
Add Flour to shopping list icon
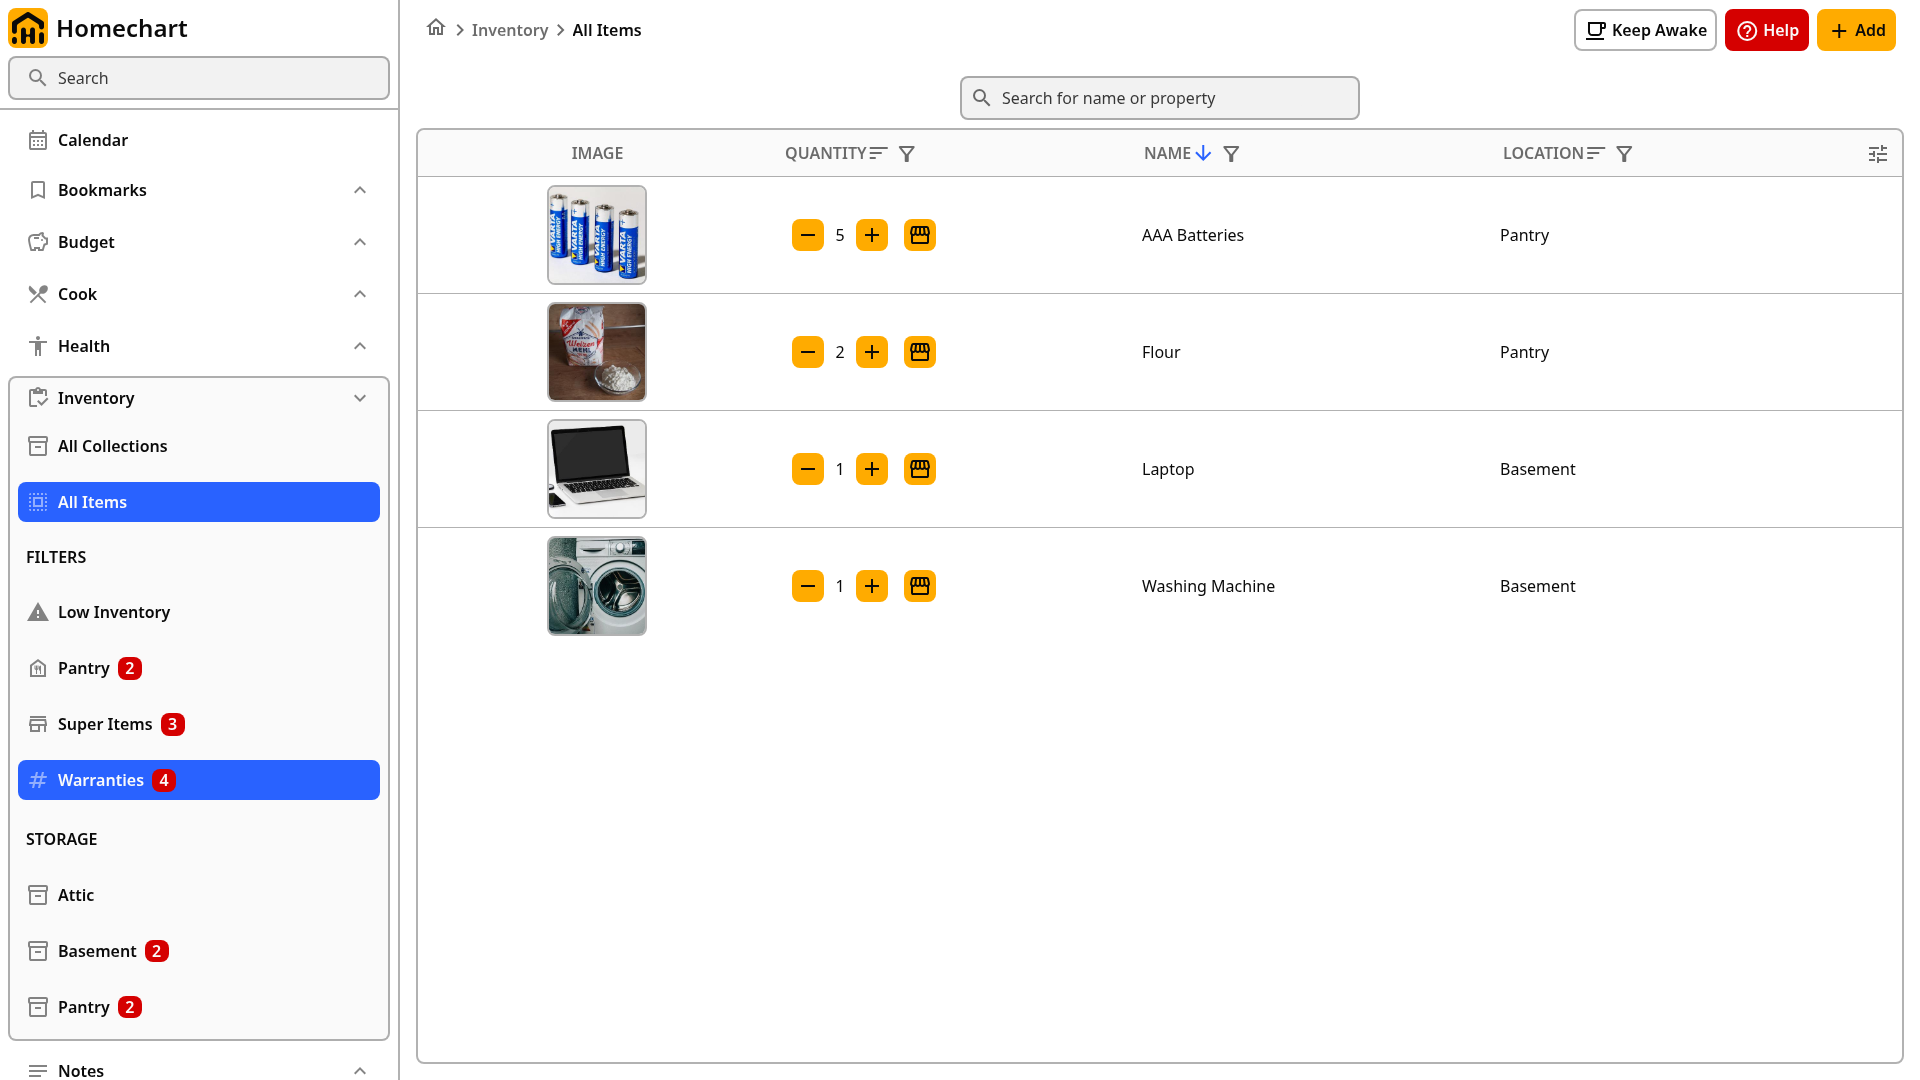[920, 352]
